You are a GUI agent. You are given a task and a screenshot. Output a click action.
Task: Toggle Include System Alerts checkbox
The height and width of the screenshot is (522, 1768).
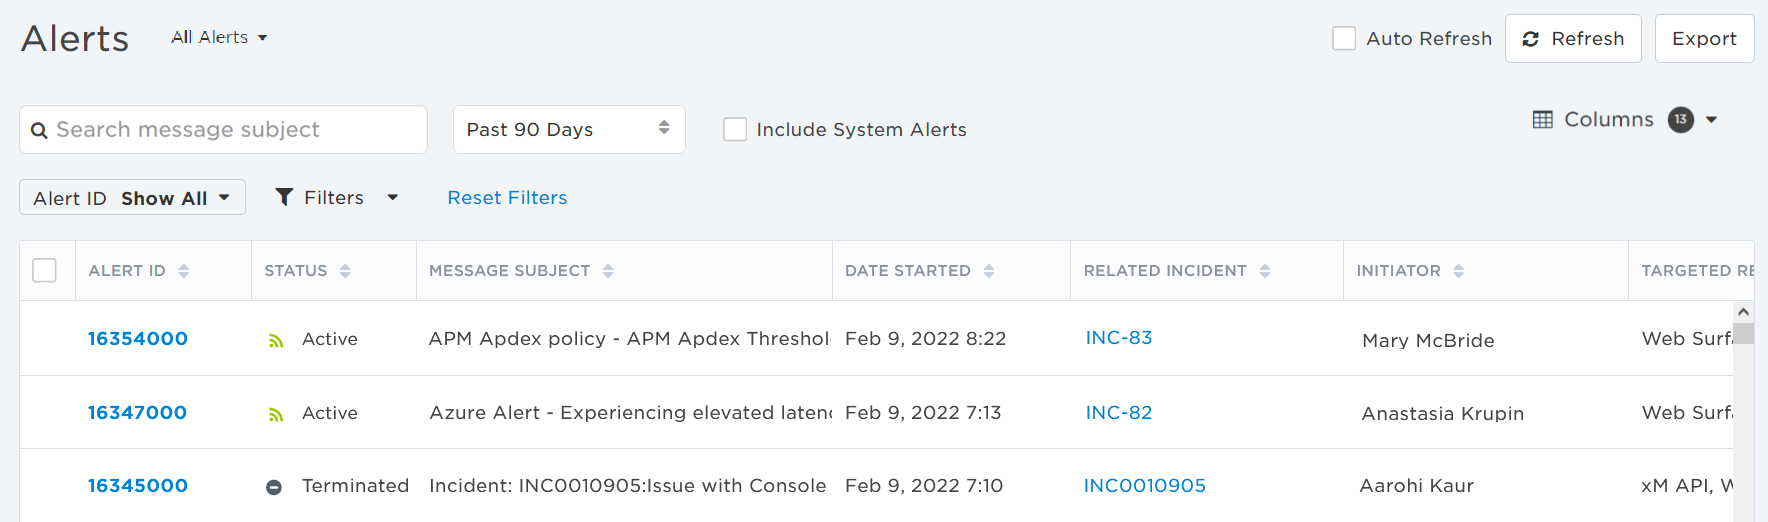click(735, 129)
